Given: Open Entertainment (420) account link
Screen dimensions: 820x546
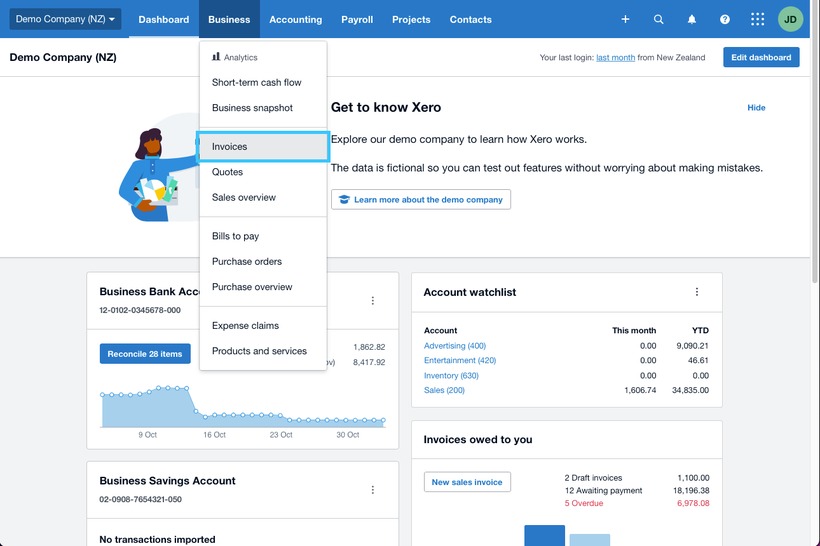Looking at the screenshot, I should [460, 360].
